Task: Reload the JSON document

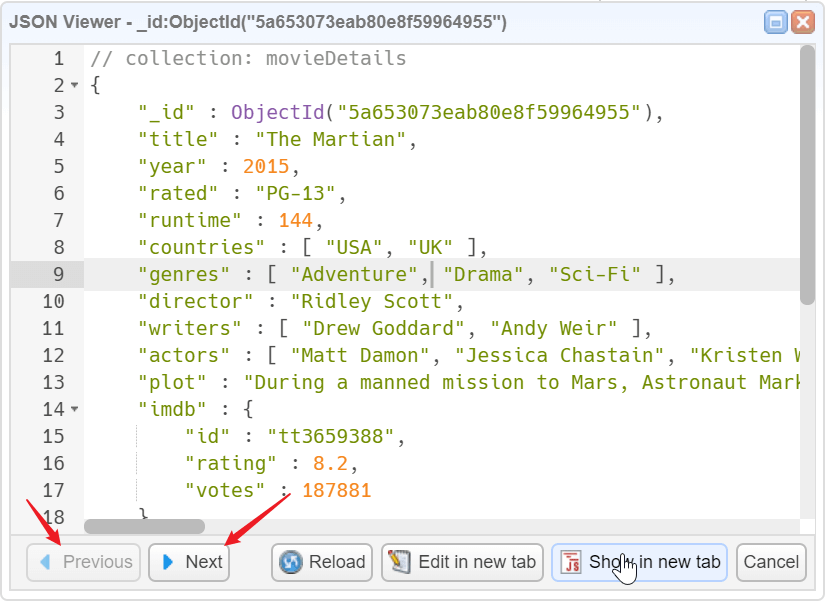Action: click(322, 562)
